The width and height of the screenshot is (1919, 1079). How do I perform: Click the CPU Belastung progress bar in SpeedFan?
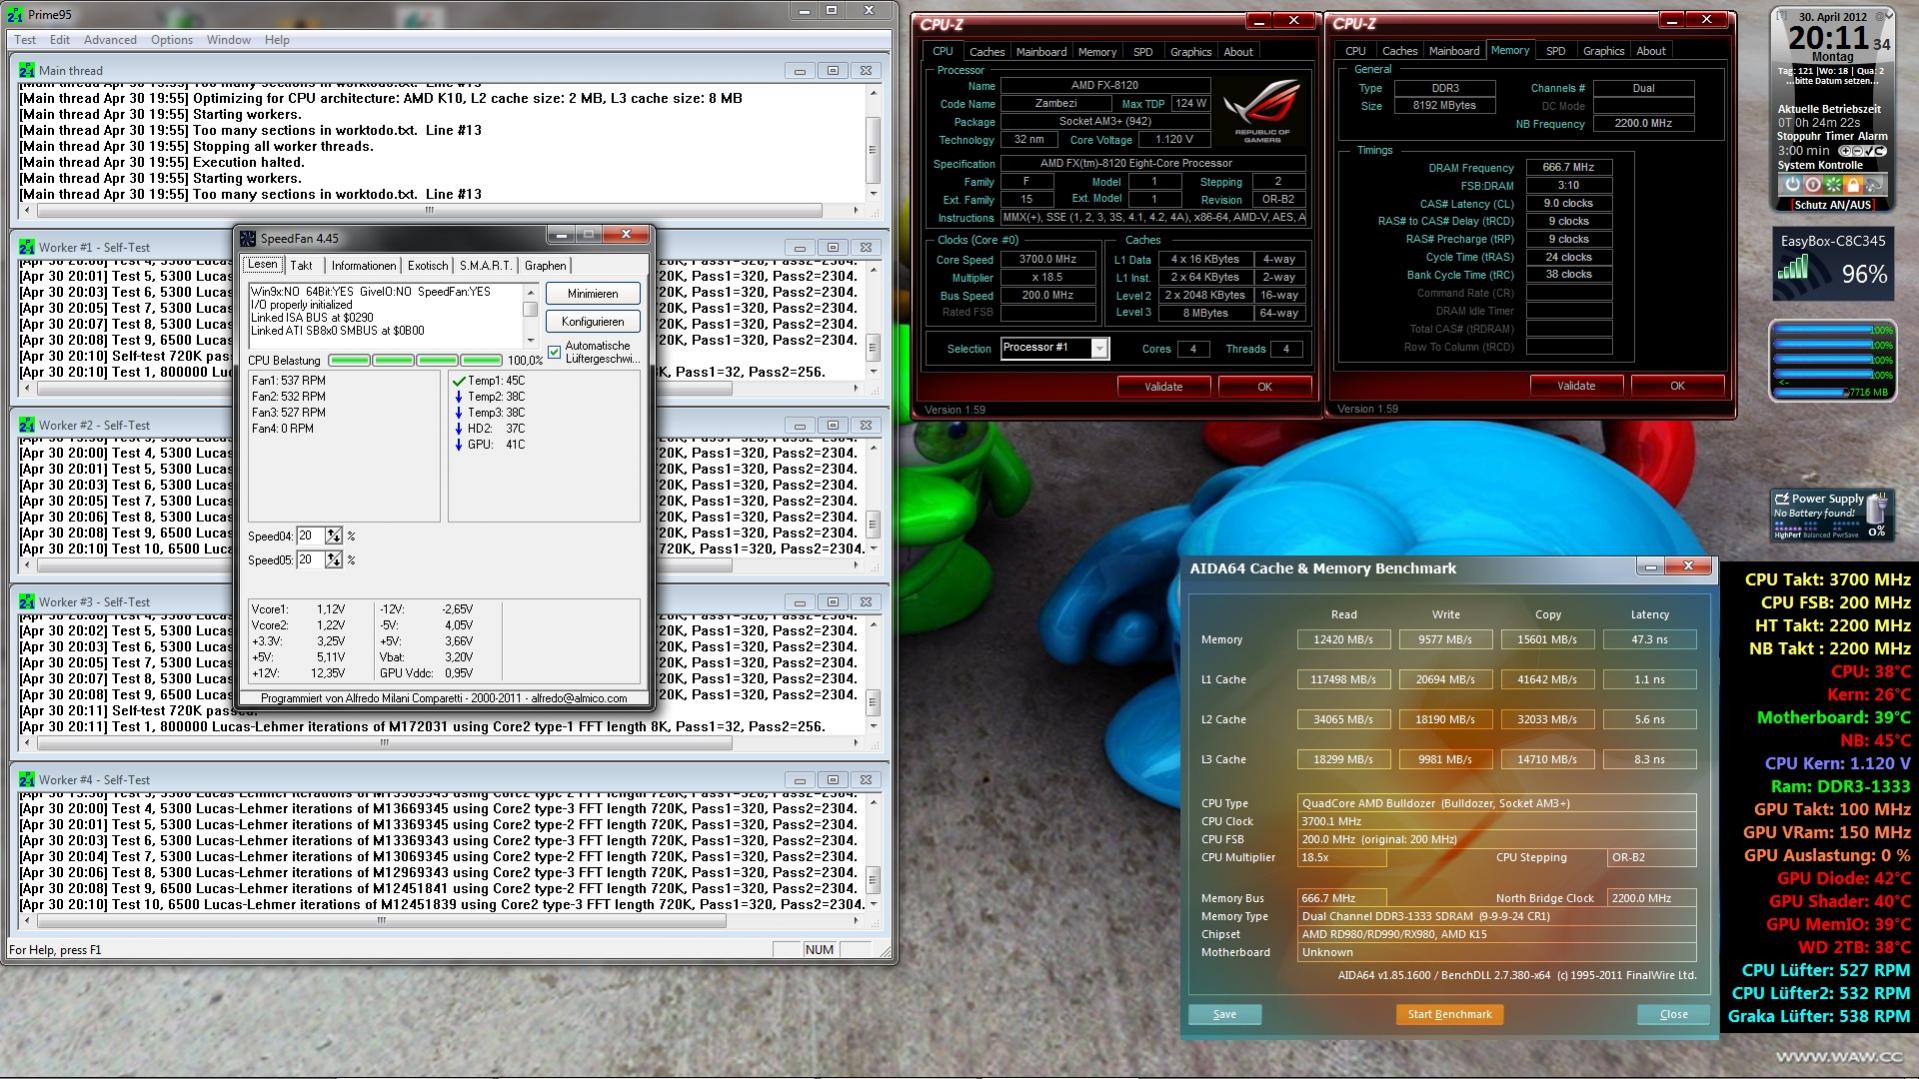coord(415,360)
